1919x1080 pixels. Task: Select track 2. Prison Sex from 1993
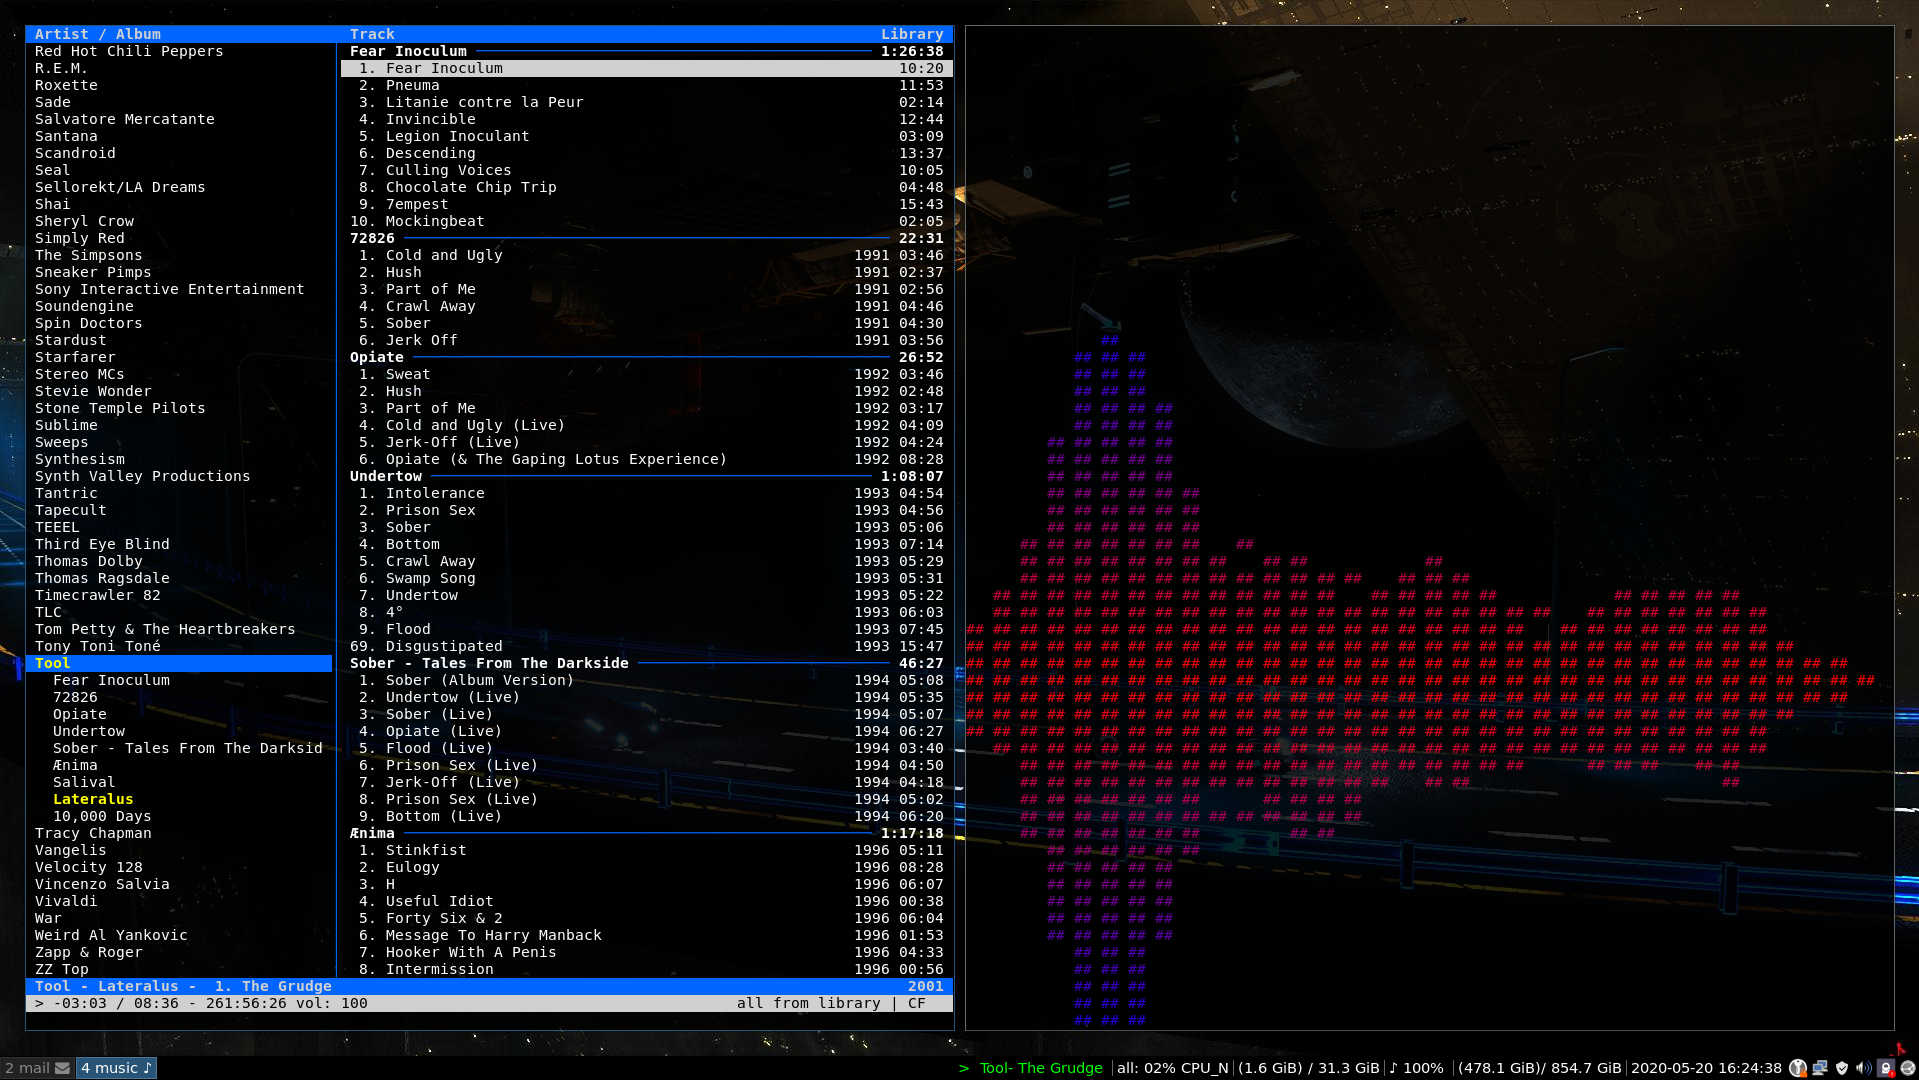(x=646, y=510)
